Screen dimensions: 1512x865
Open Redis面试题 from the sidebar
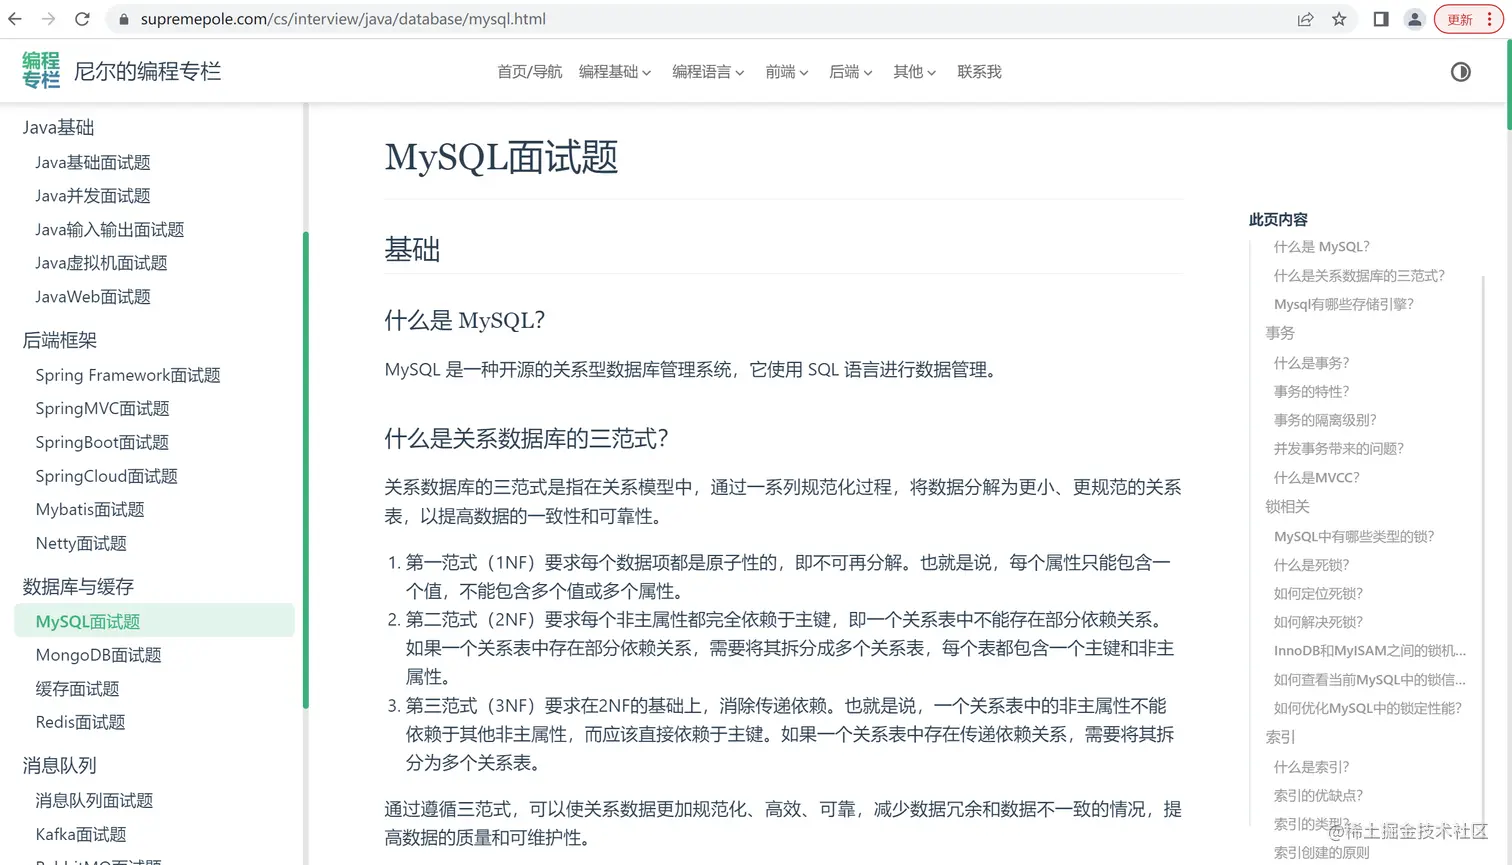[x=80, y=721]
